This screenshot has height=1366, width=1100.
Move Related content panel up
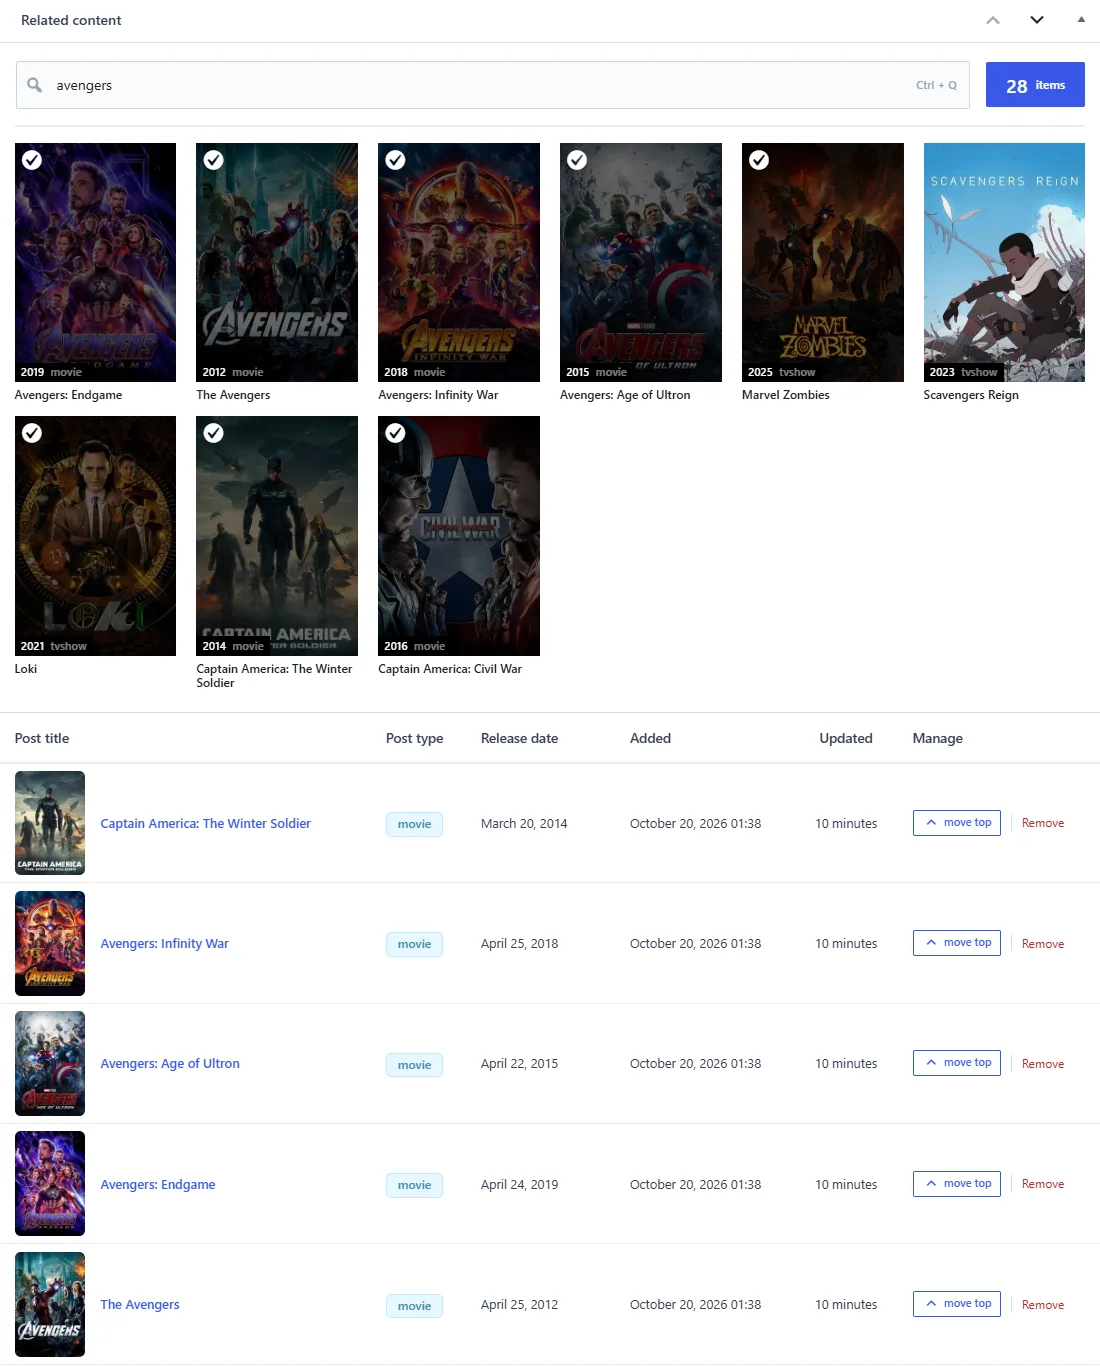point(993,20)
